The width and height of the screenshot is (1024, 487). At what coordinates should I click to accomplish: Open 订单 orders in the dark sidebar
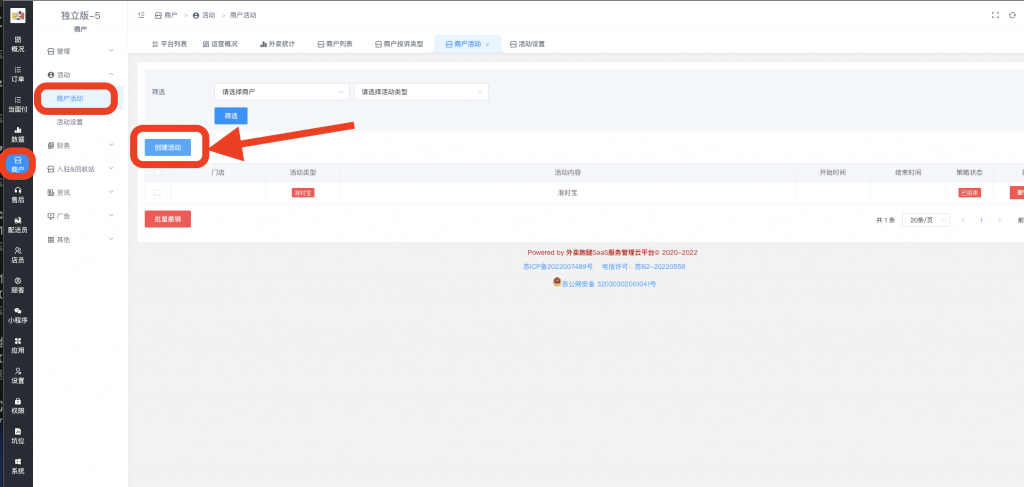18,74
